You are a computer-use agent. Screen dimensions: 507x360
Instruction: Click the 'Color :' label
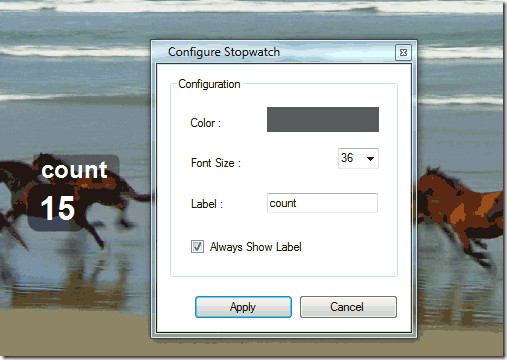point(205,123)
